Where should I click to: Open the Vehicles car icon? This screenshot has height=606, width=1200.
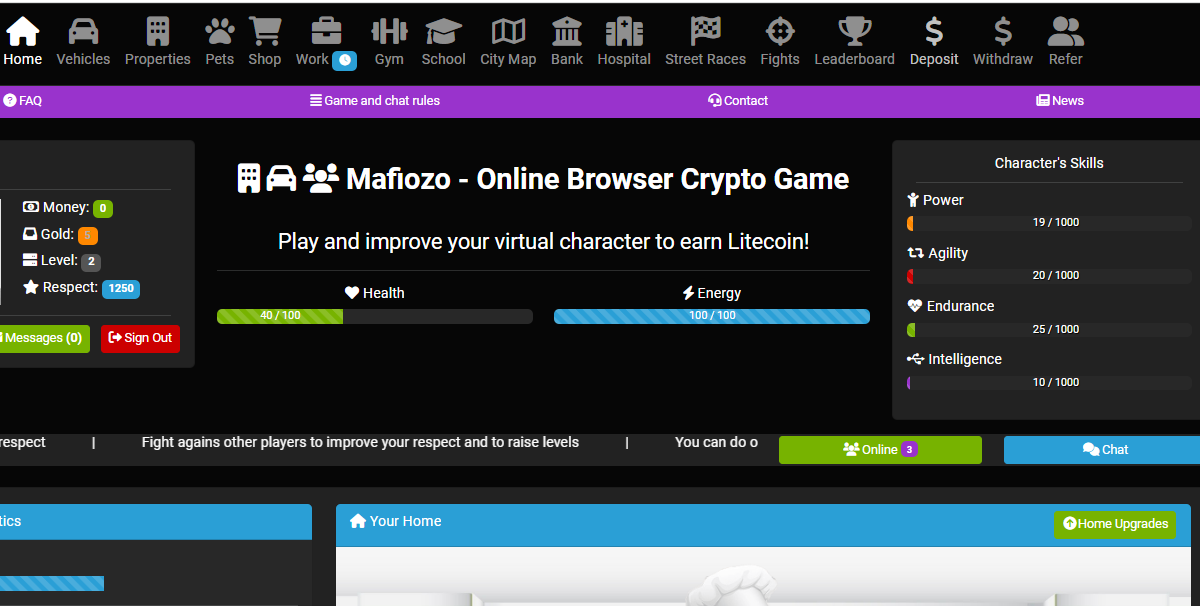83,31
